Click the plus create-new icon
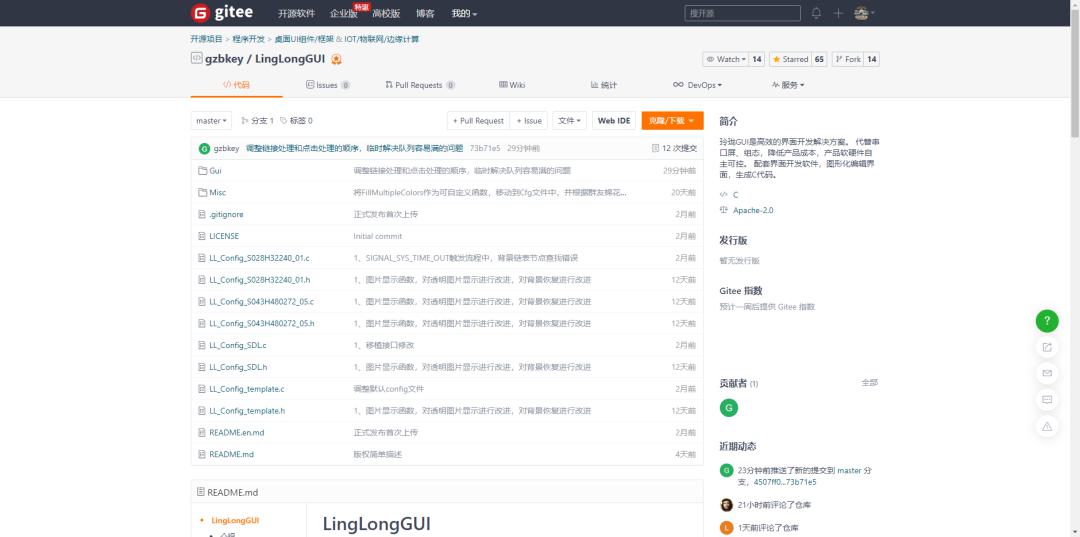This screenshot has width=1080, height=537. pos(838,13)
